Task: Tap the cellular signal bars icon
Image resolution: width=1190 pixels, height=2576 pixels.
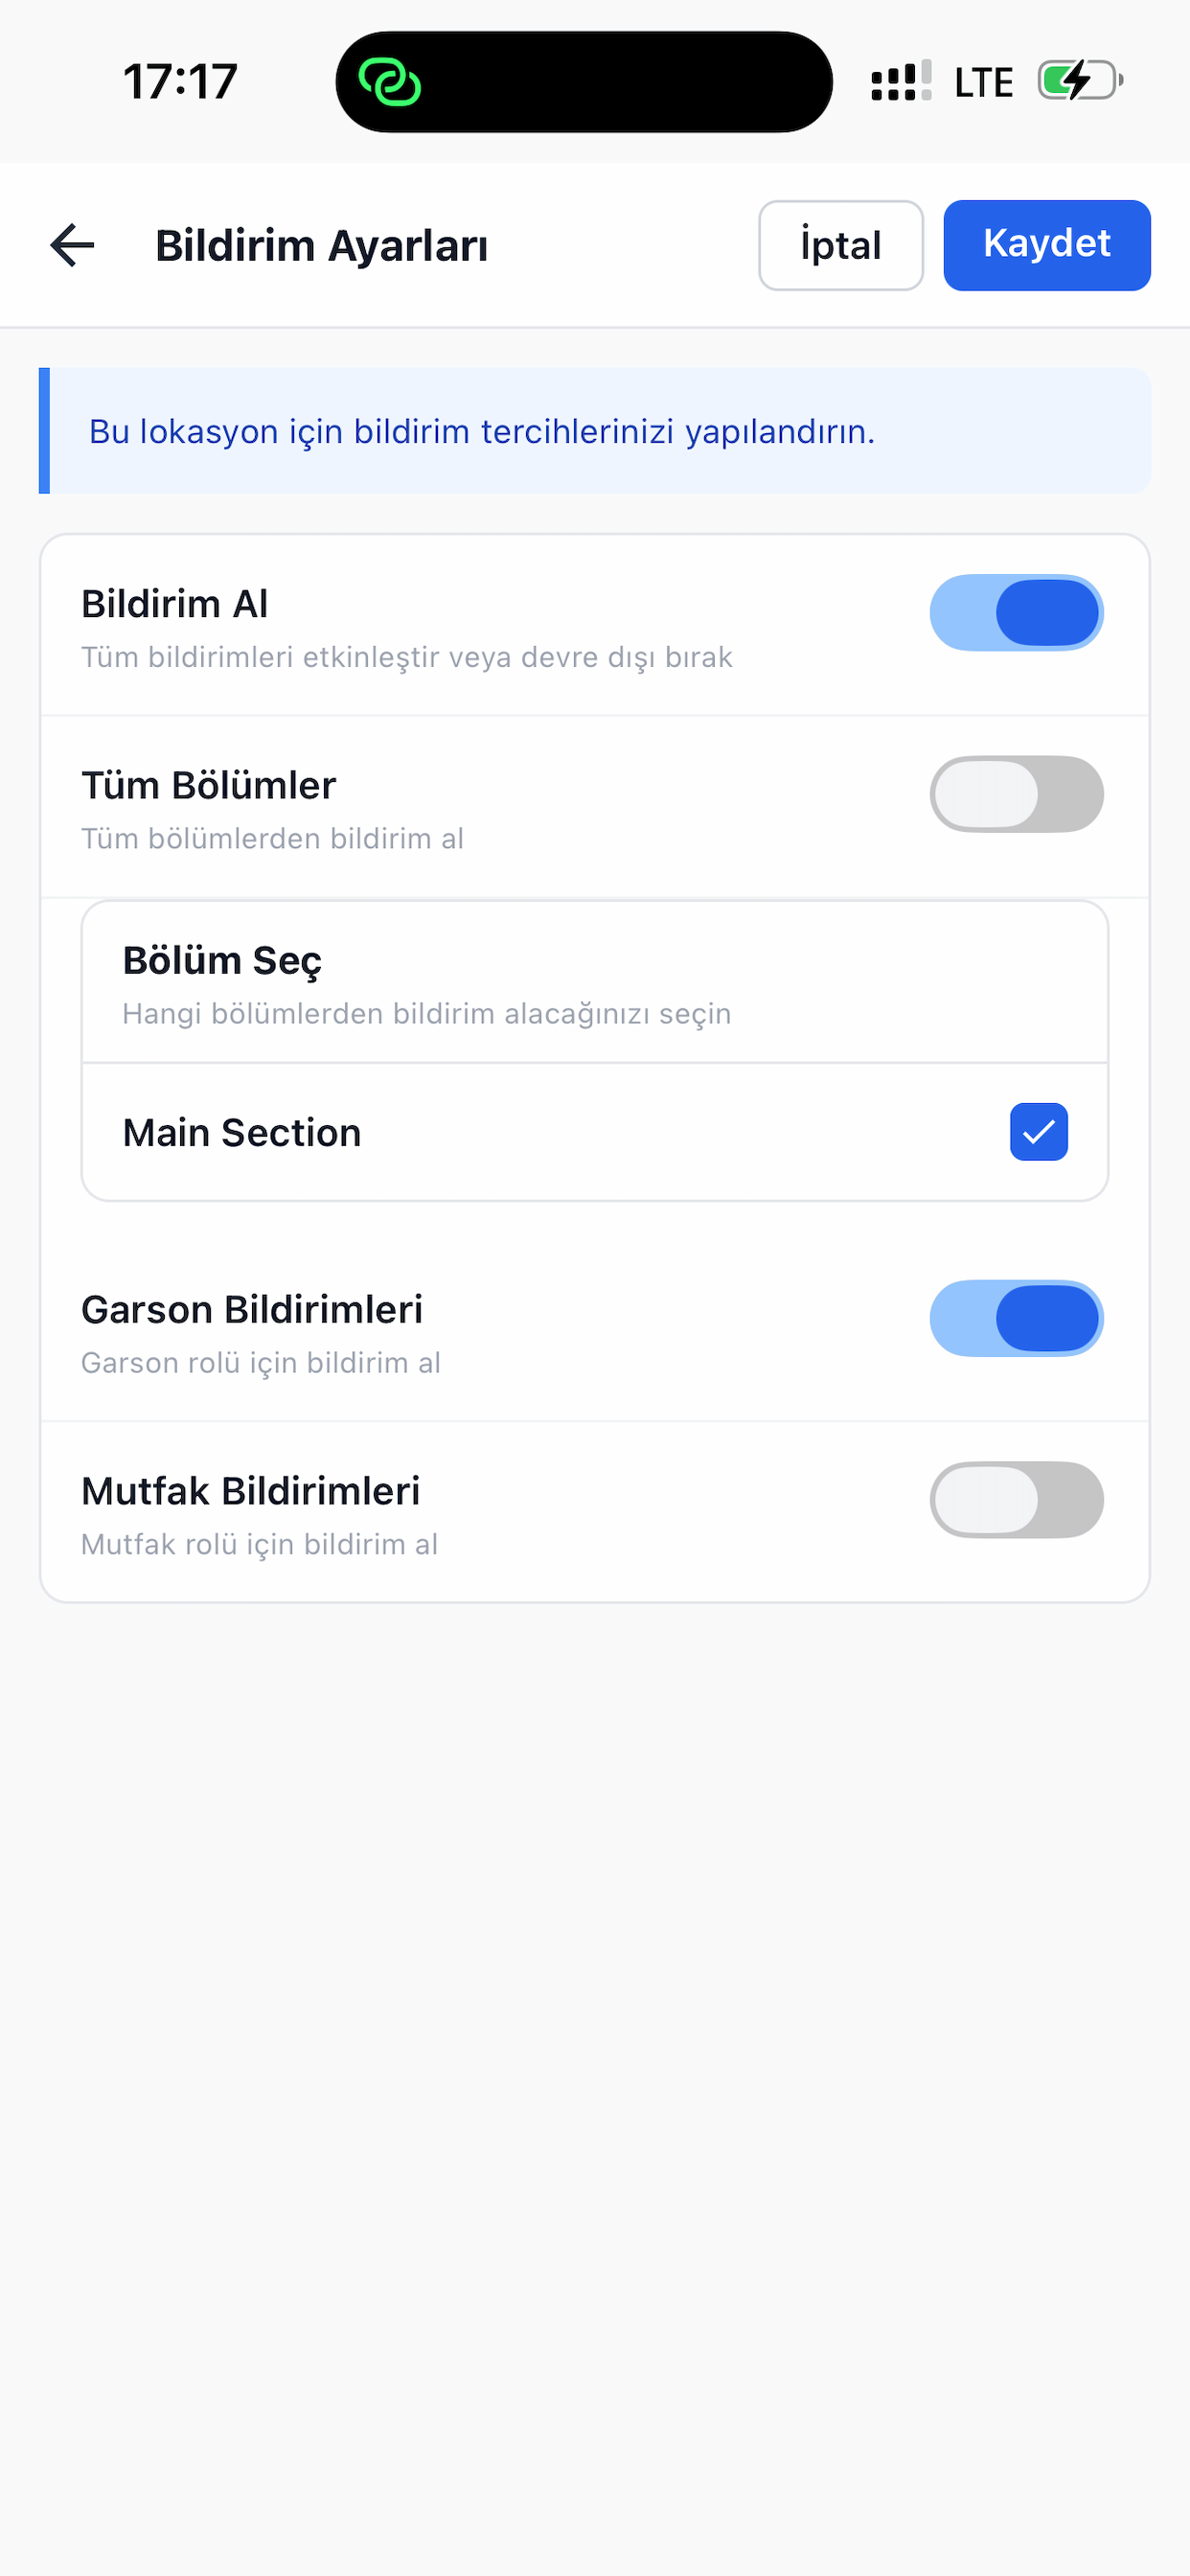Action: 901,81
